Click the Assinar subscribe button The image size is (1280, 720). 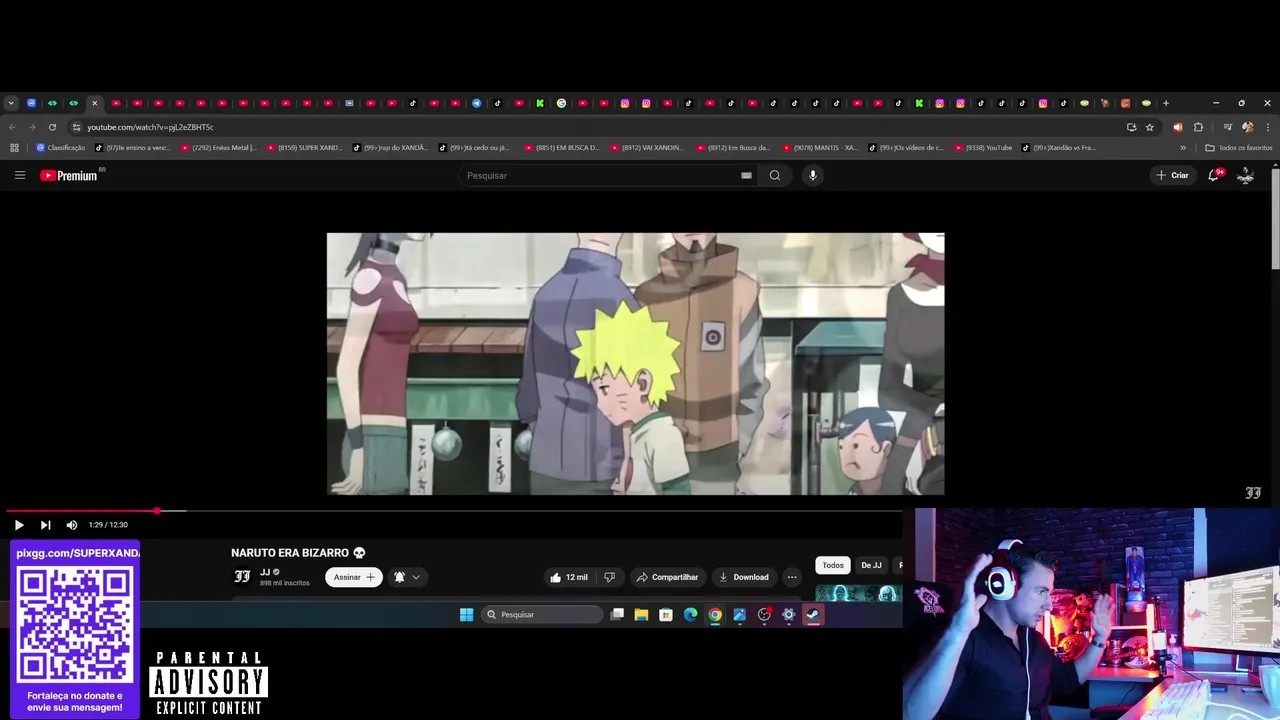pyautogui.click(x=354, y=577)
